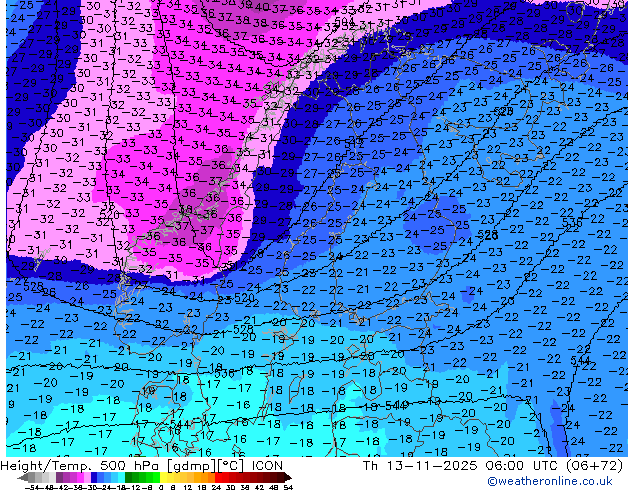Click the dark red right arrow of the color legend

(x=287, y=477)
